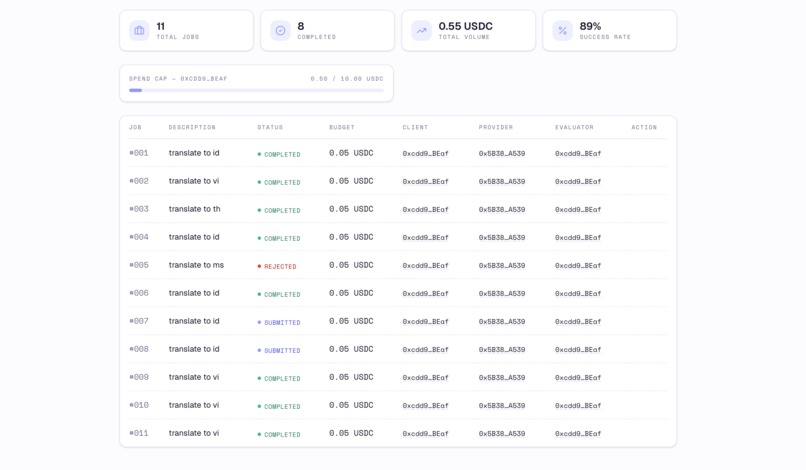Click the COMPLETED status on job #011
Screen dimensions: 806x470
coord(279,435)
